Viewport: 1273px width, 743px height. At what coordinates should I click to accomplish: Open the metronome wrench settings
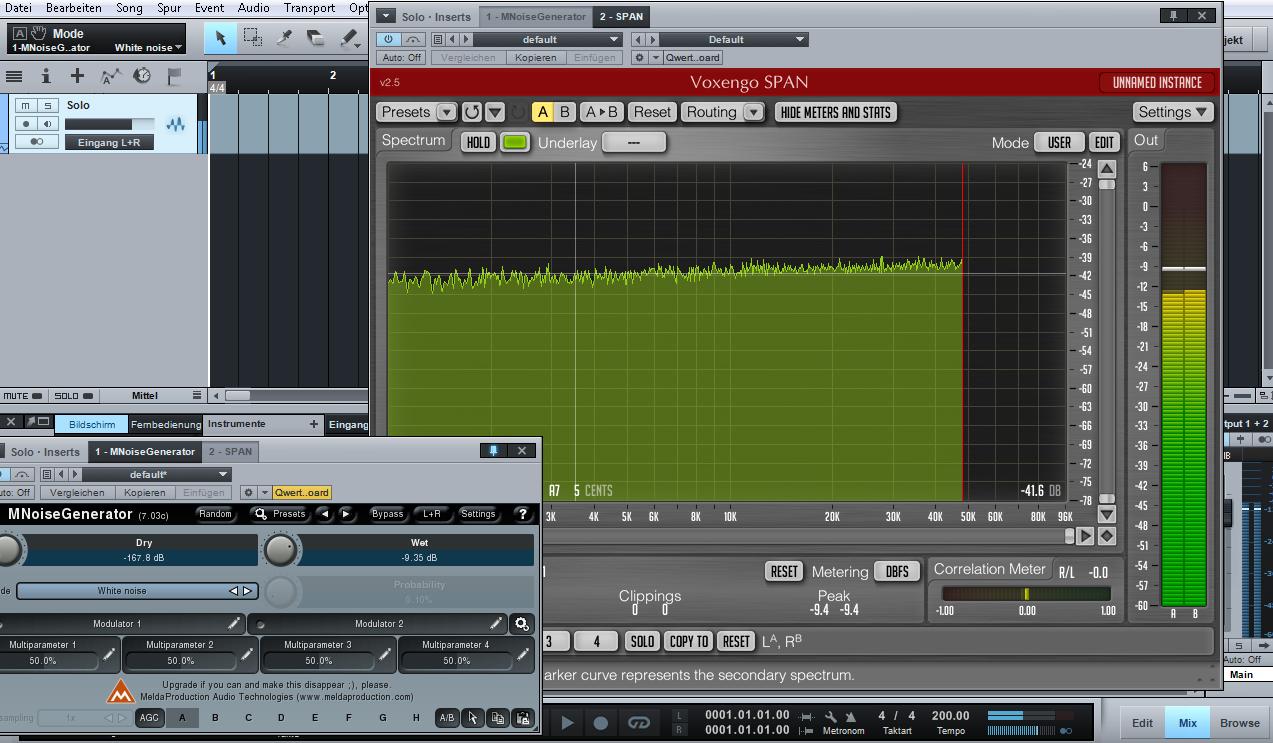pyautogui.click(x=830, y=717)
